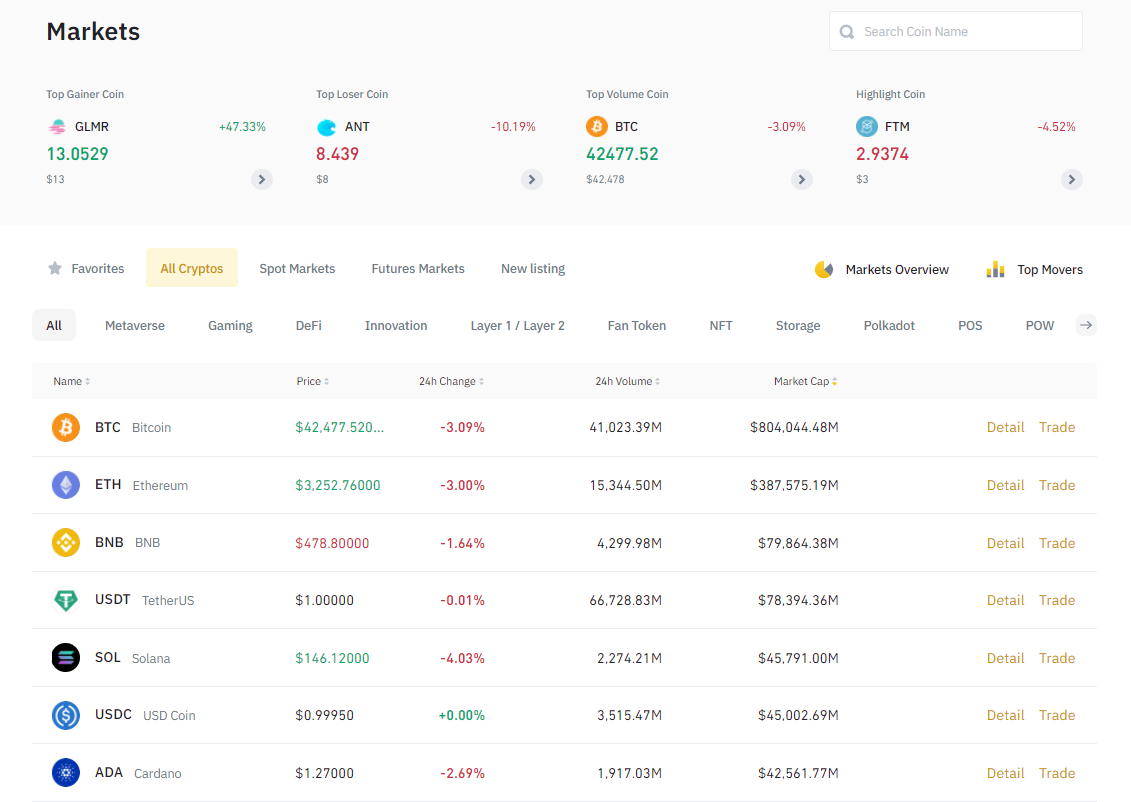Click the Solana logo in the table
Viewport: 1131px width, 802px height.
(x=66, y=658)
